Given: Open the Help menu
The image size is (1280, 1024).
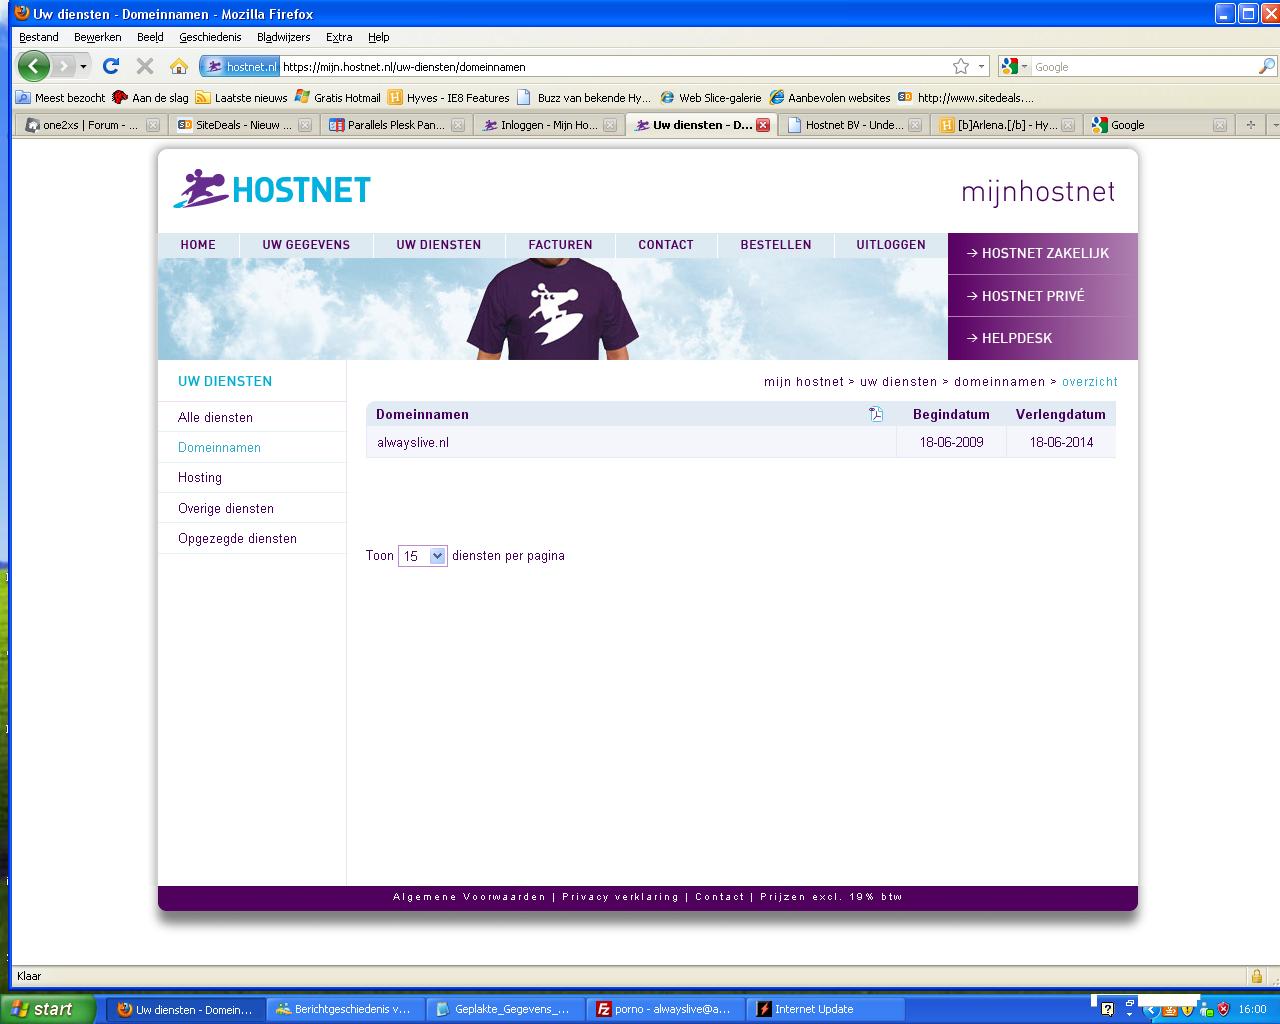Looking at the screenshot, I should [379, 37].
